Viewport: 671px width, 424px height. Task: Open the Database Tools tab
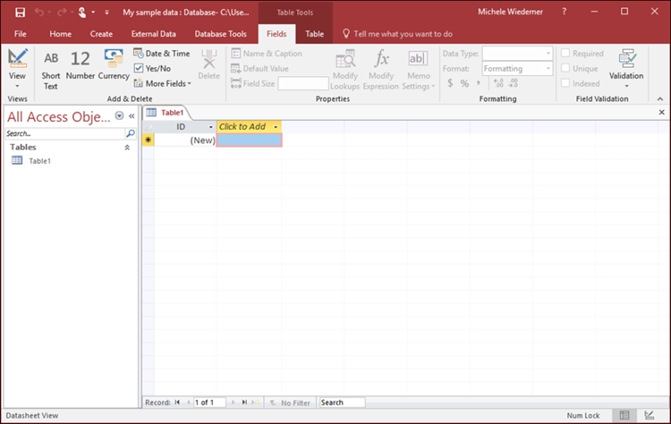tap(220, 34)
